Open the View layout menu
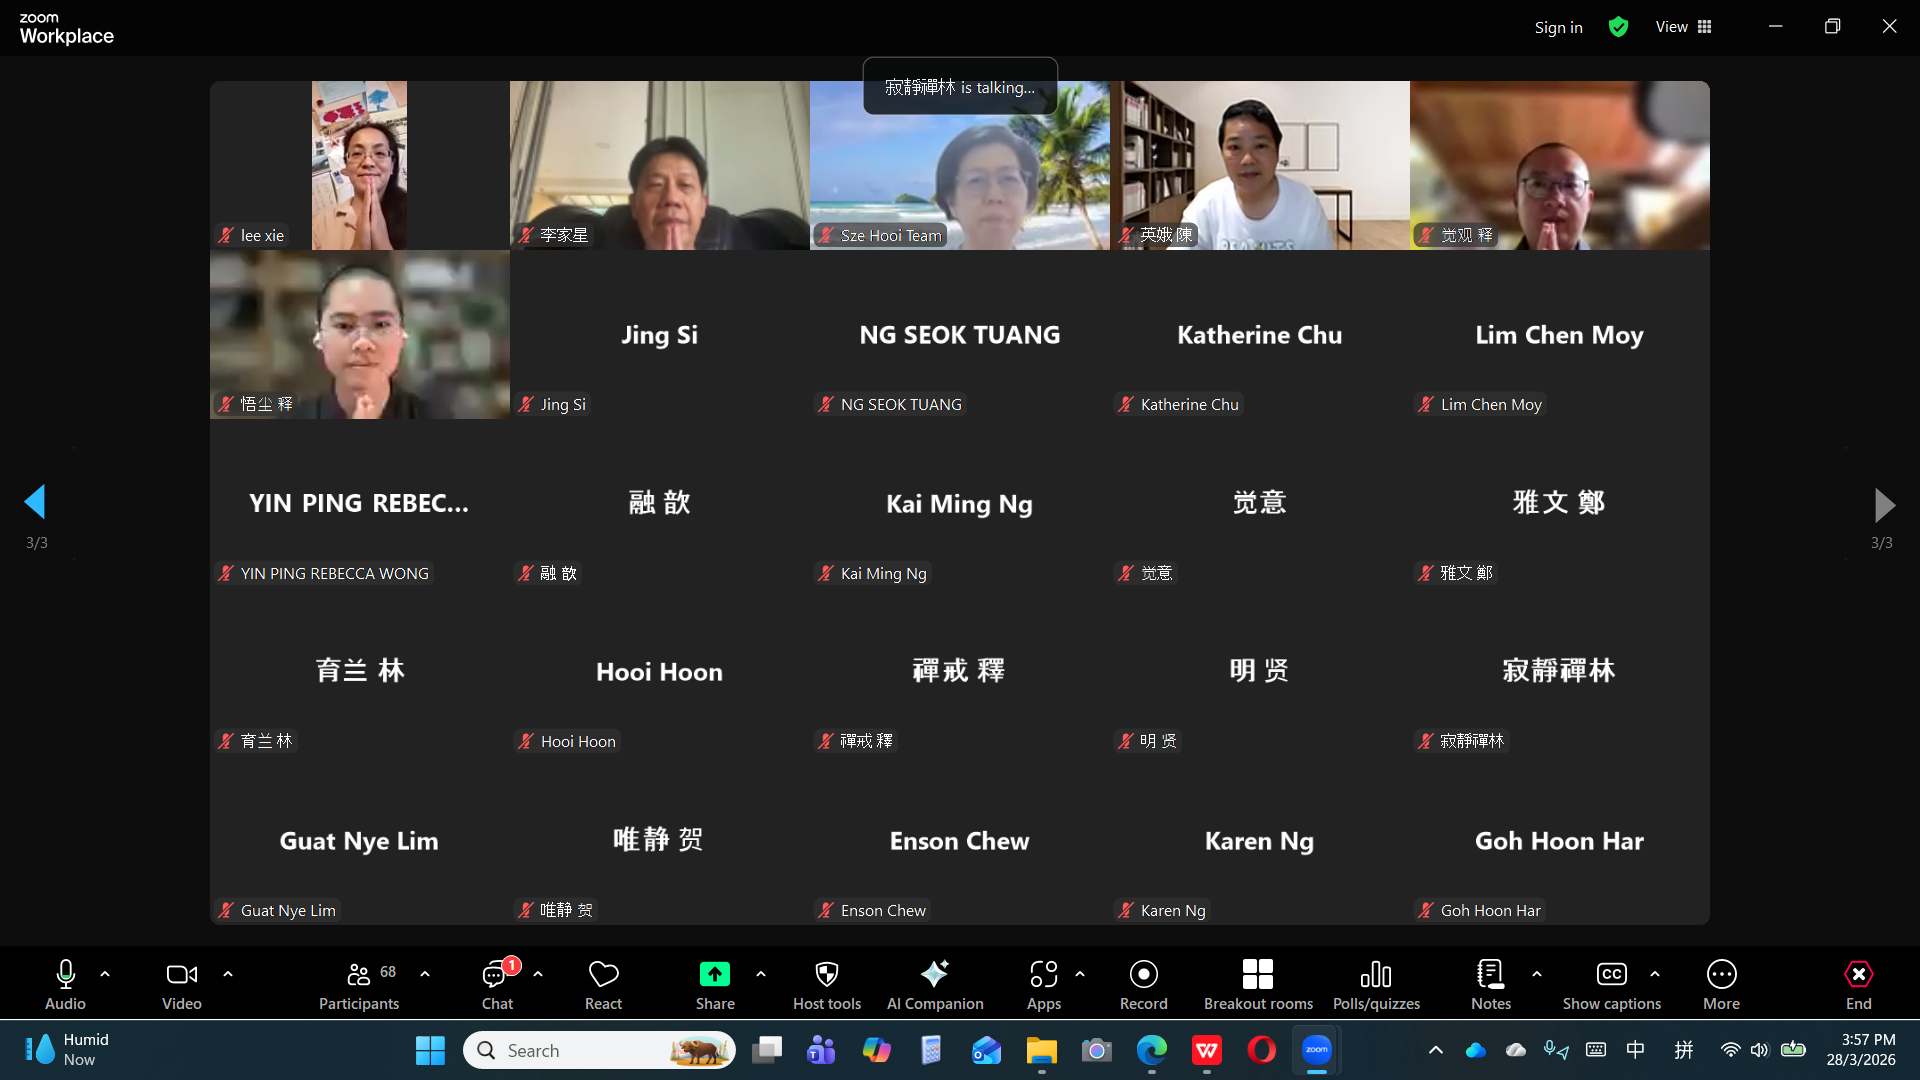 coord(1684,27)
